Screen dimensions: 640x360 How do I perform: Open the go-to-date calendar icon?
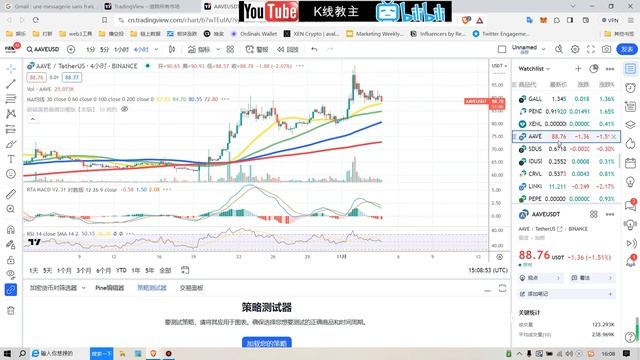coord(185,270)
